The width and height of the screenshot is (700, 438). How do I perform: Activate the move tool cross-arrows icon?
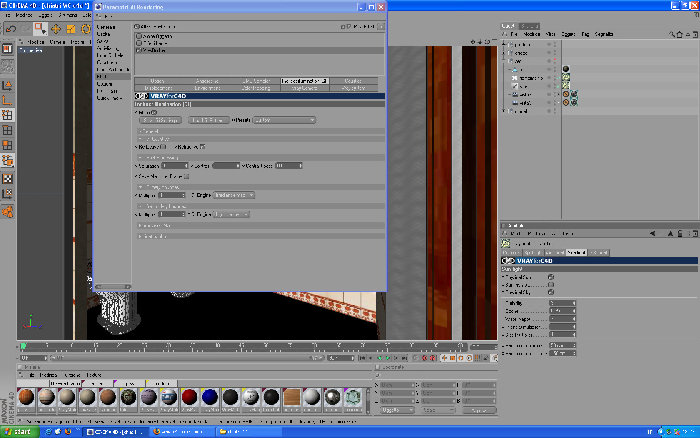56,29
